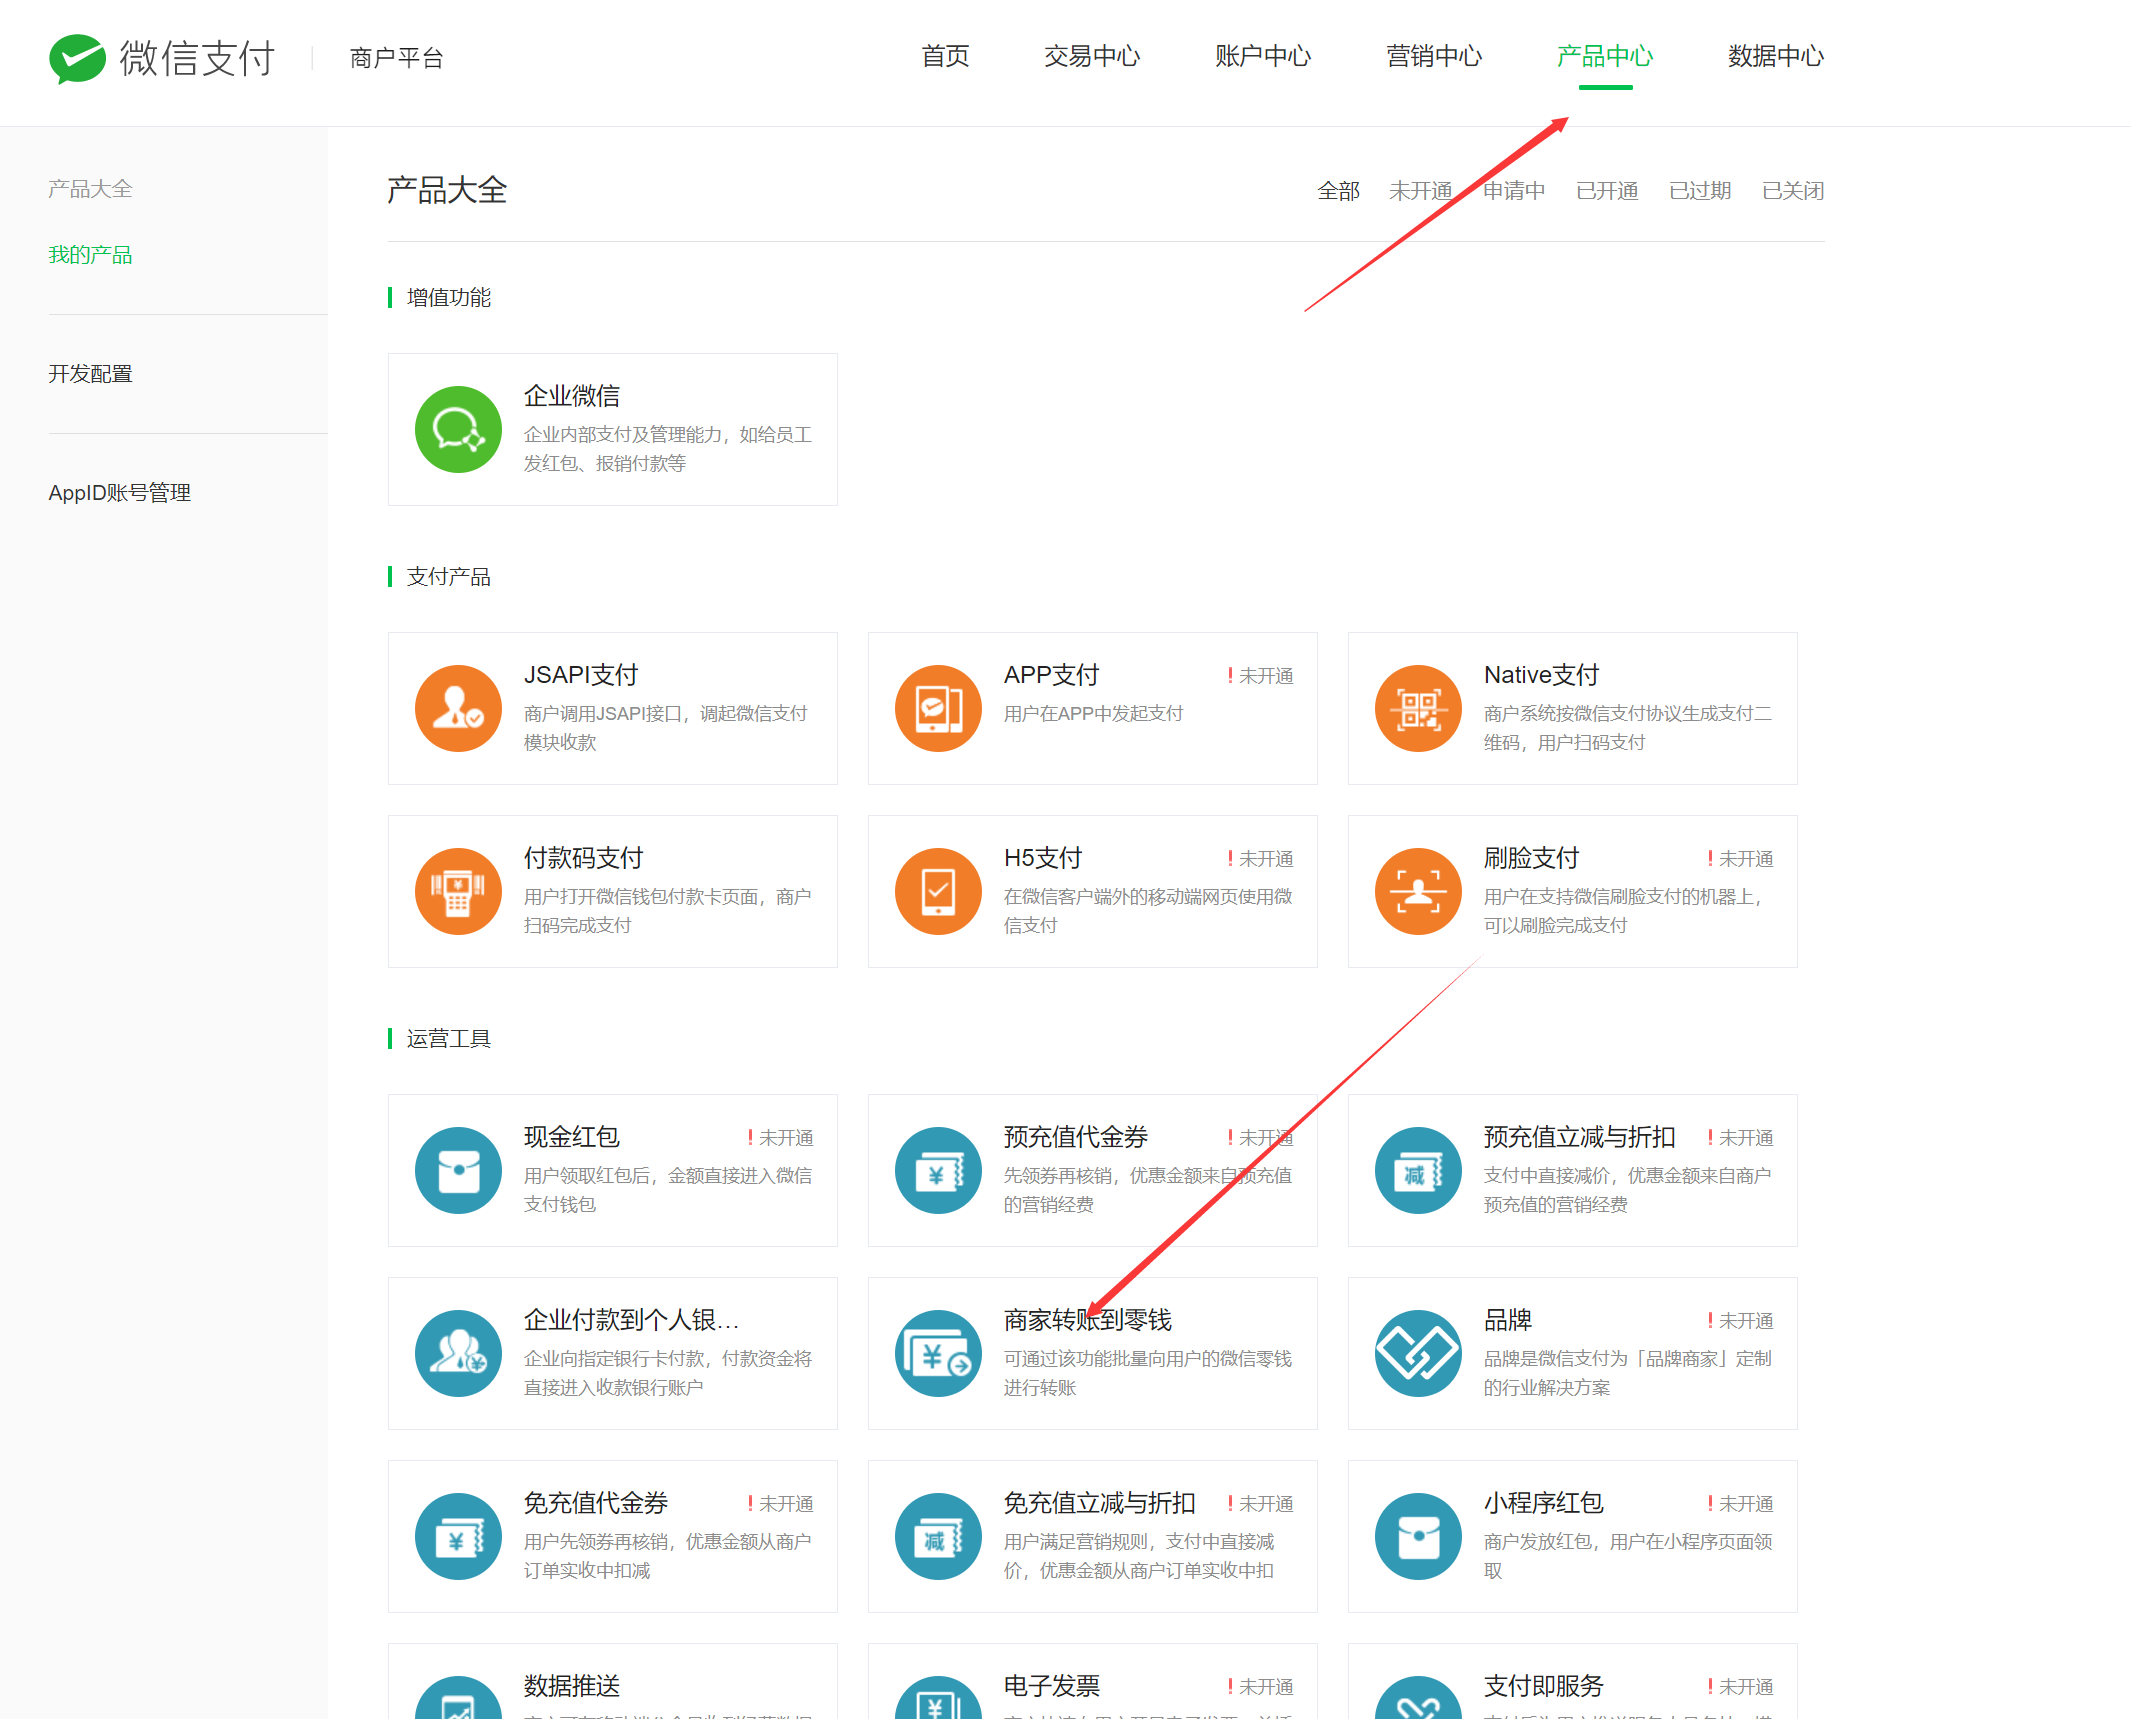Click the 商家转账到零钱 transfer icon
Screen dimensions: 2131x1719
coord(938,1353)
